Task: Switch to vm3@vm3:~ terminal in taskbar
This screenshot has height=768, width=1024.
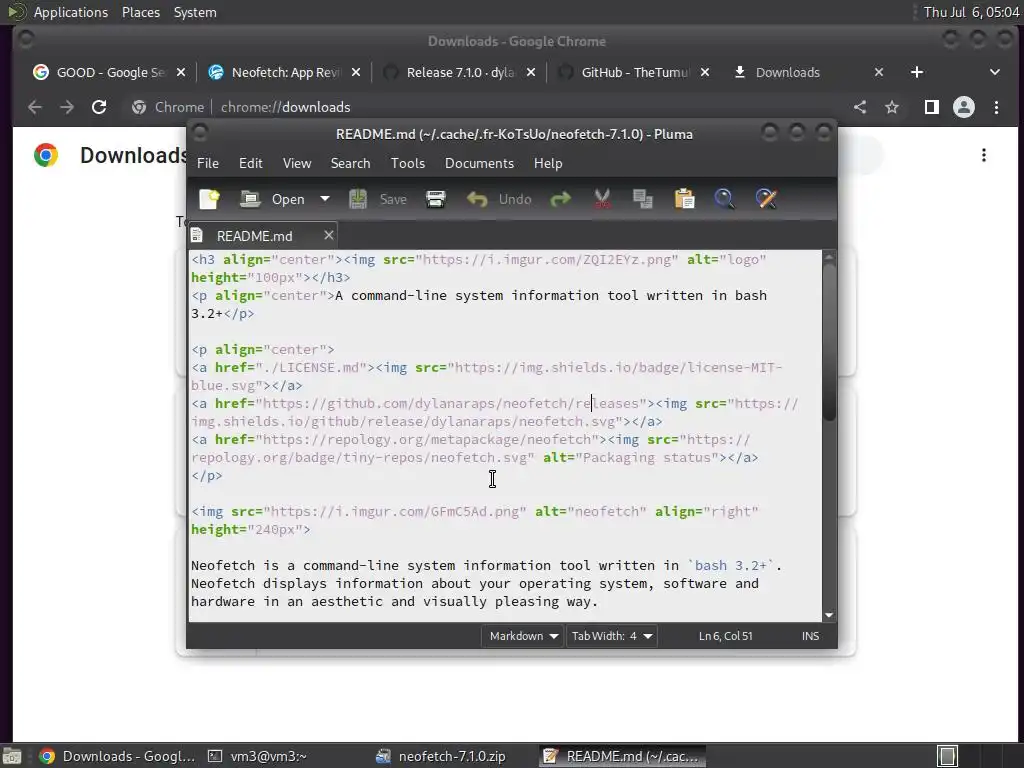Action: [258, 756]
